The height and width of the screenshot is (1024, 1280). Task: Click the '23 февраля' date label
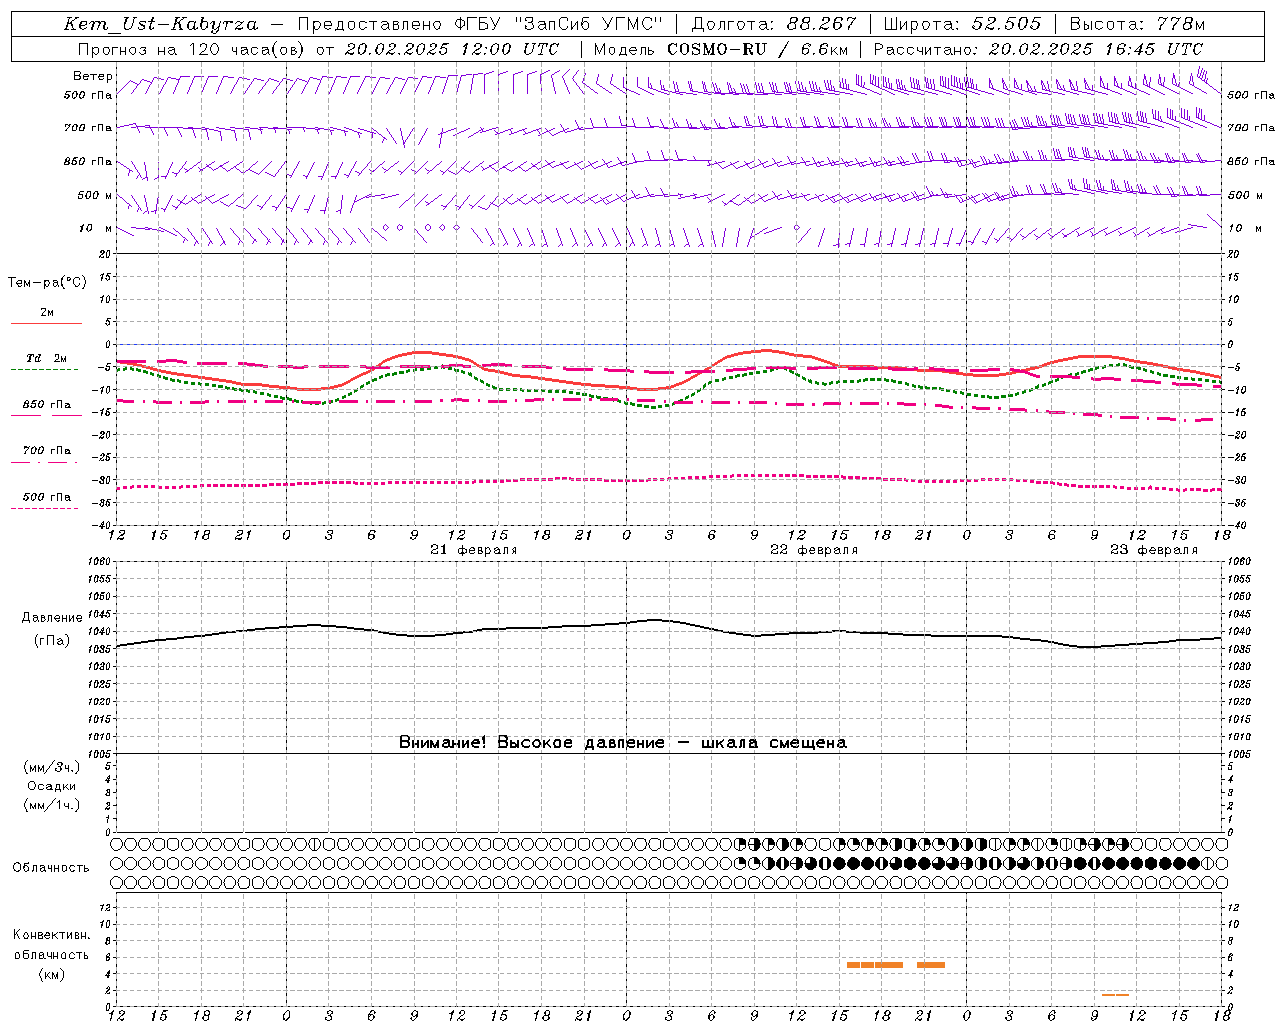pyautogui.click(x=1154, y=550)
